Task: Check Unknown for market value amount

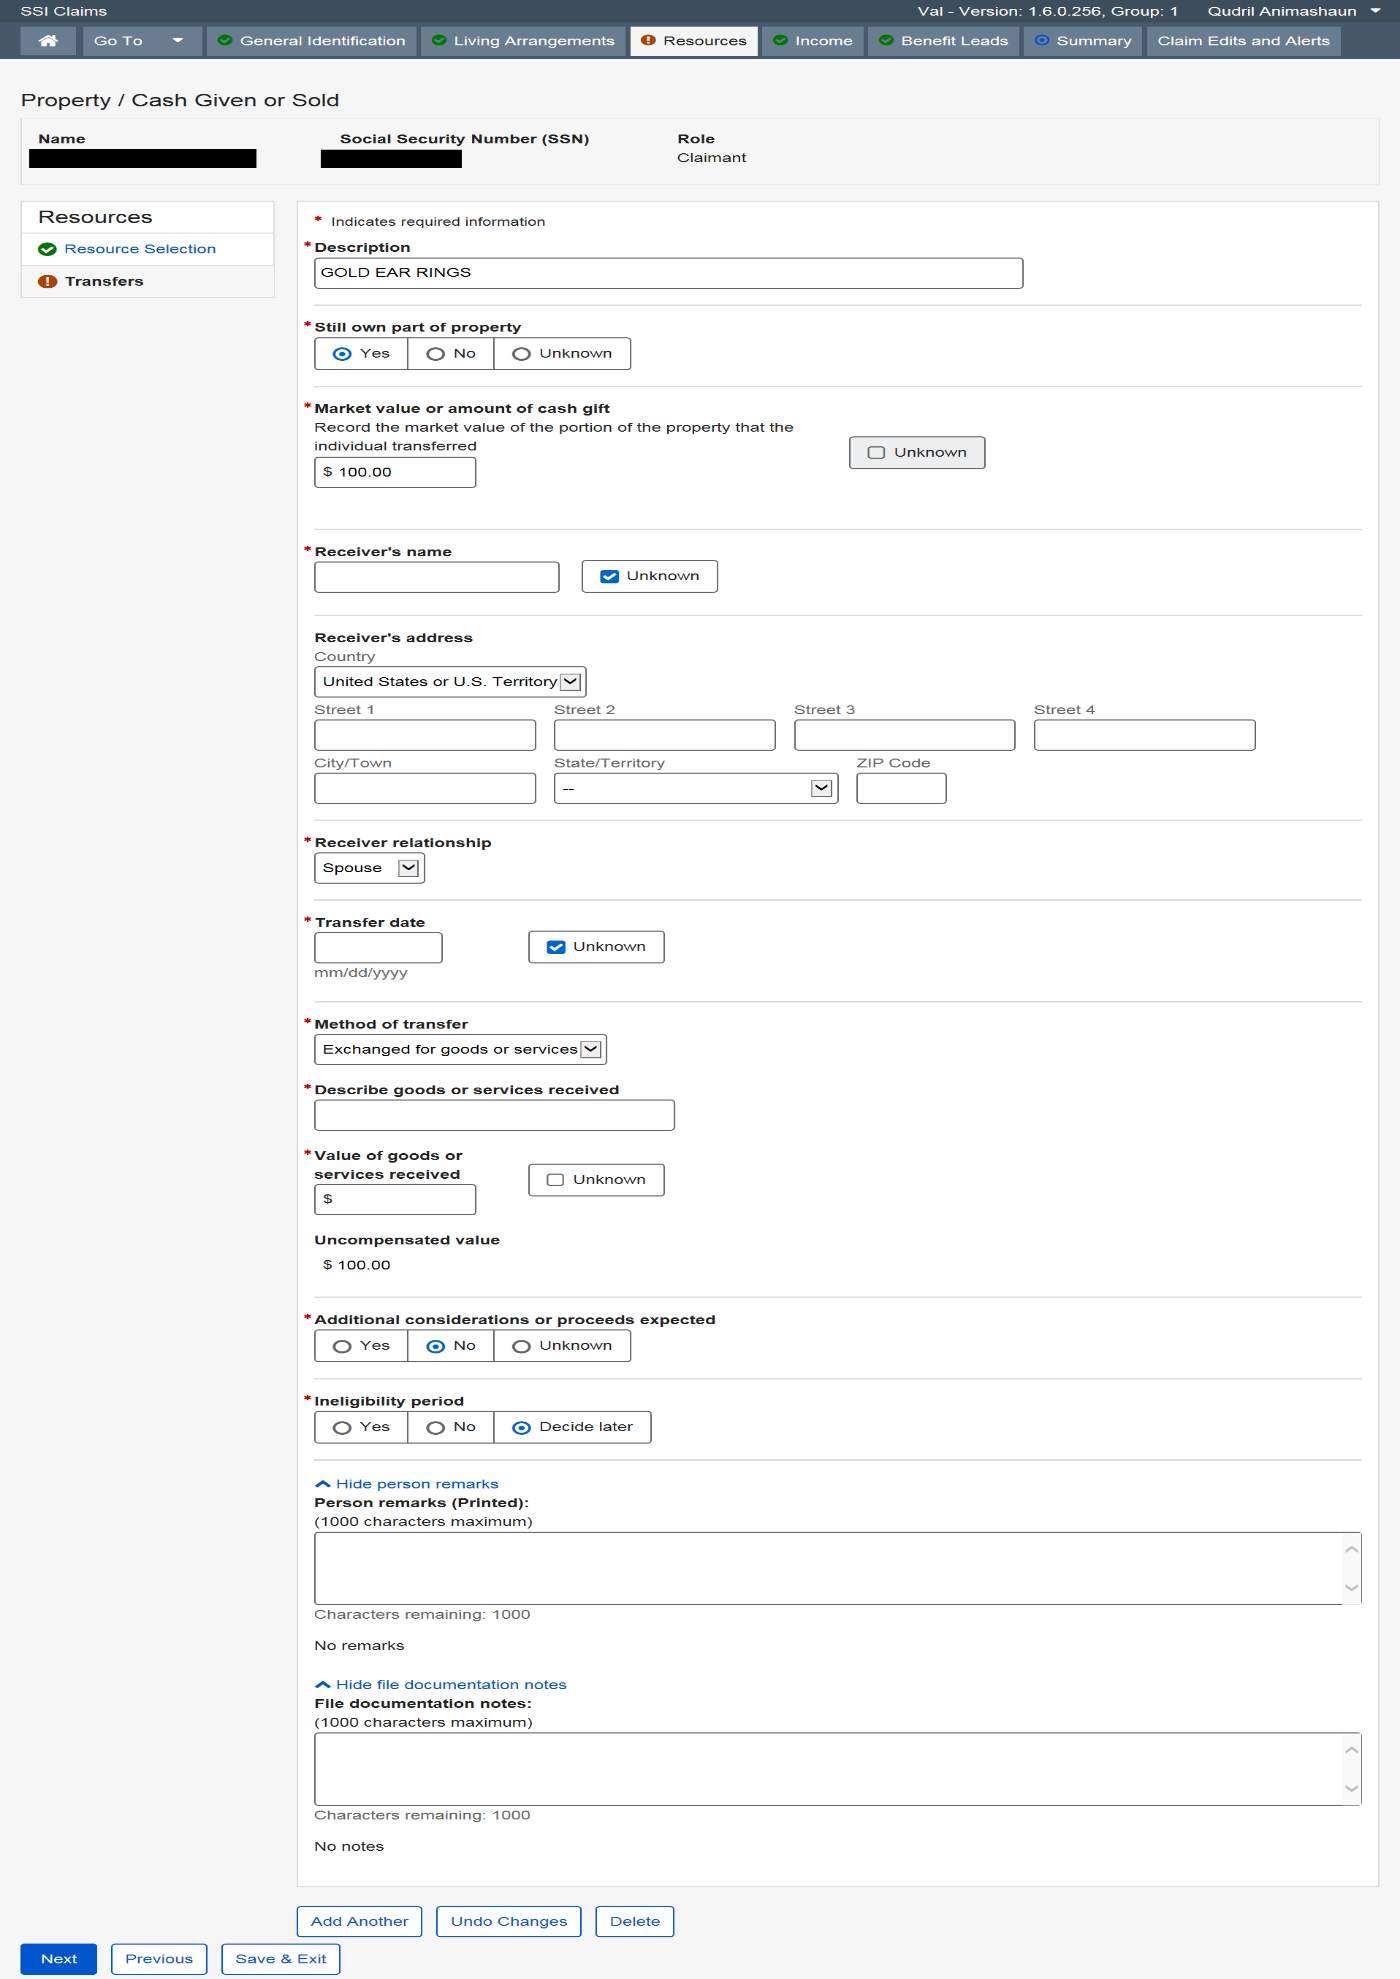Action: (877, 453)
